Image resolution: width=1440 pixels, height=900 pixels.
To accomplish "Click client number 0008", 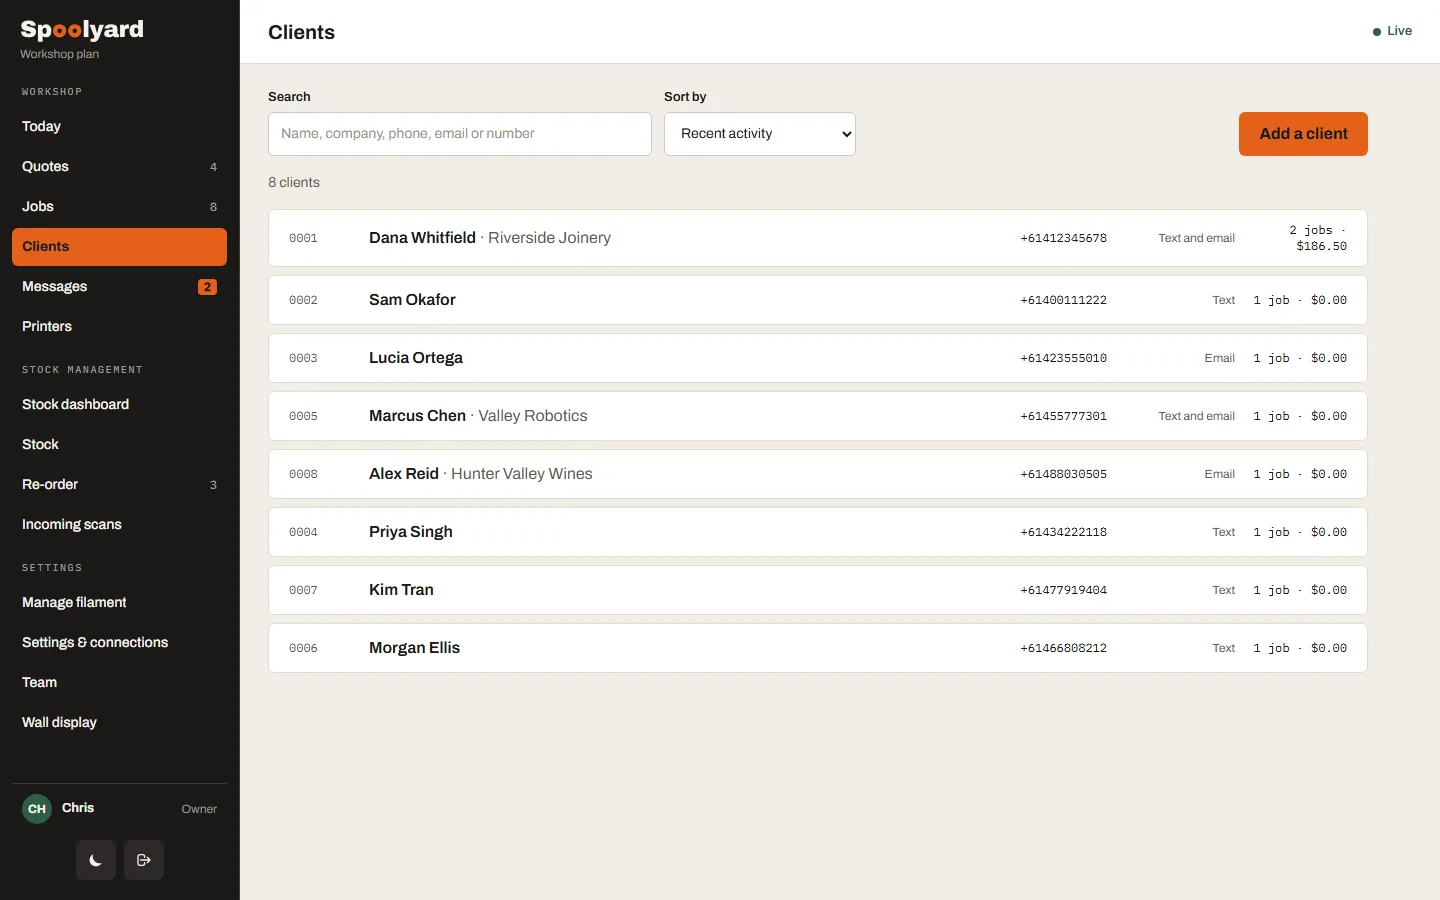I will click(x=303, y=474).
